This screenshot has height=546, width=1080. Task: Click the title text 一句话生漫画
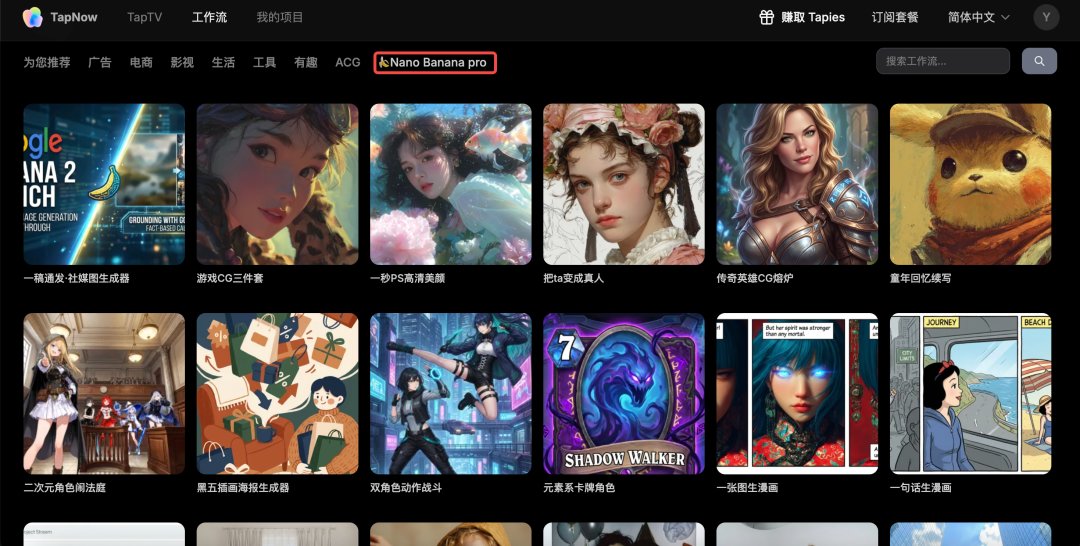921,487
